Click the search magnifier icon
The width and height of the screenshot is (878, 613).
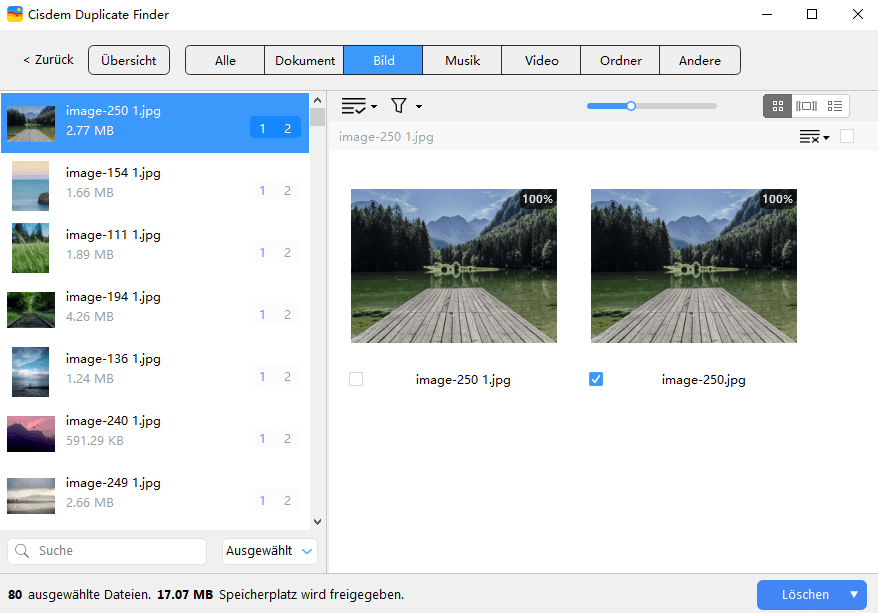(22, 551)
